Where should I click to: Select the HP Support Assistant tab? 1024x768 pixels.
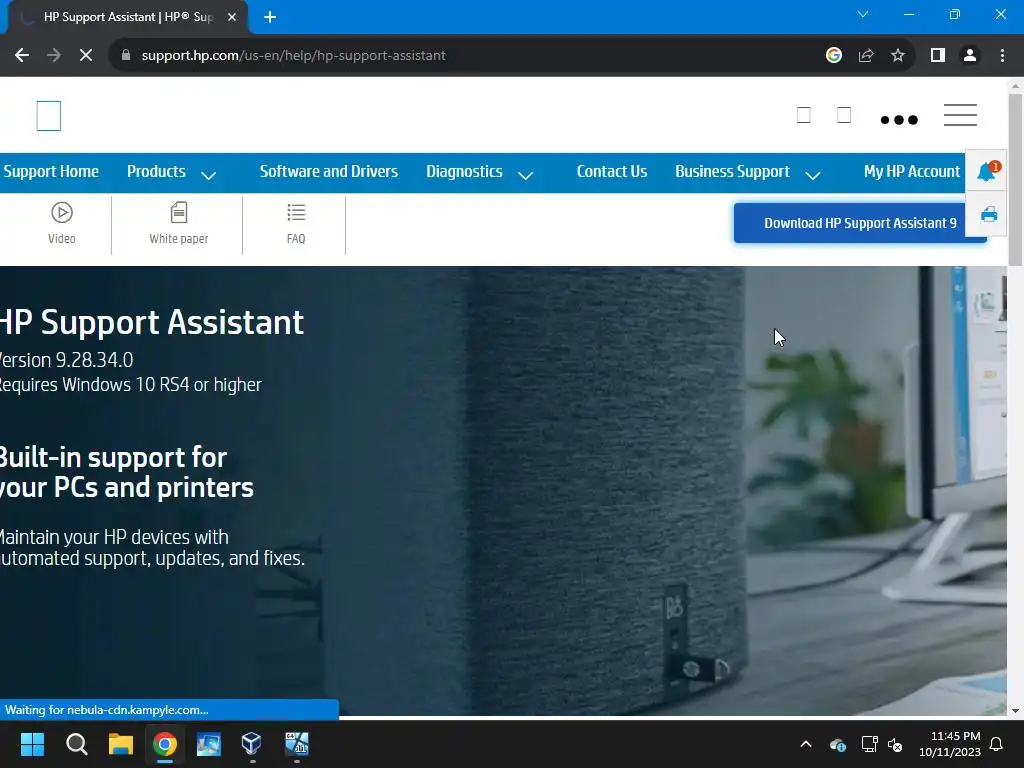(x=127, y=18)
